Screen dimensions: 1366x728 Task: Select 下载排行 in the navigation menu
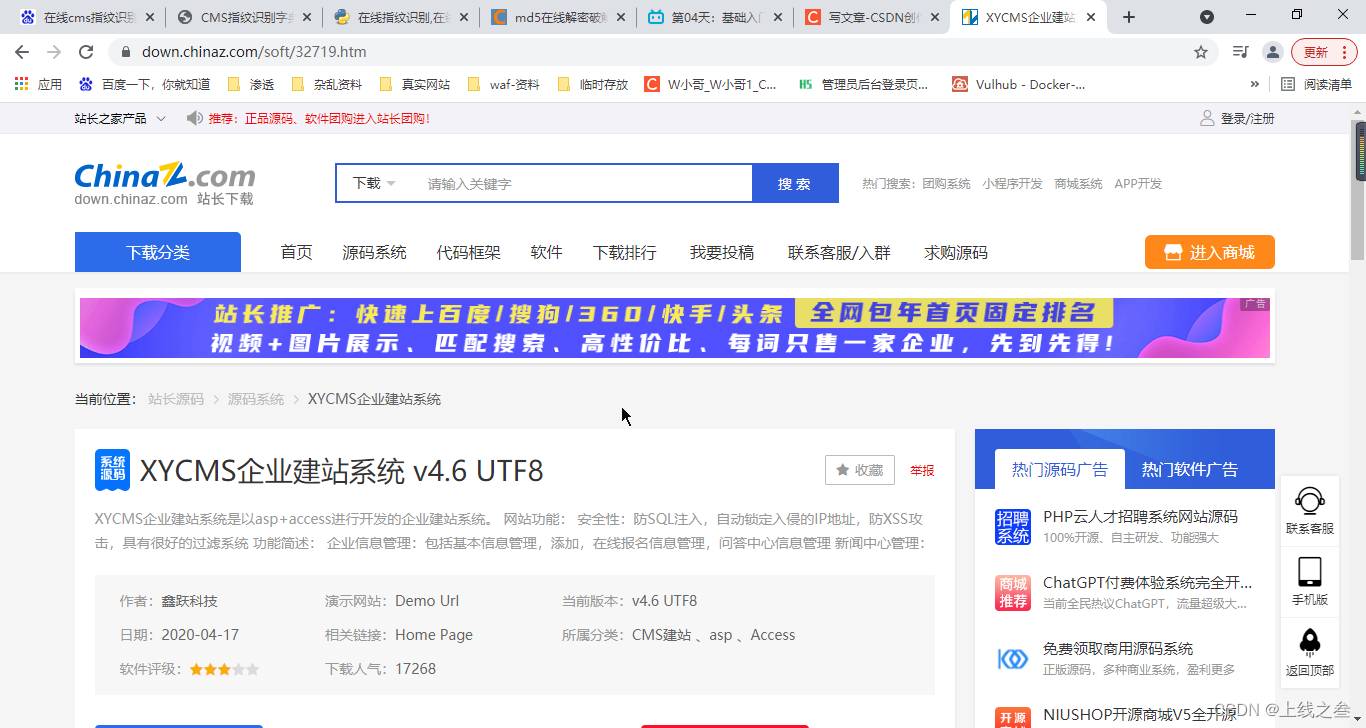(624, 252)
